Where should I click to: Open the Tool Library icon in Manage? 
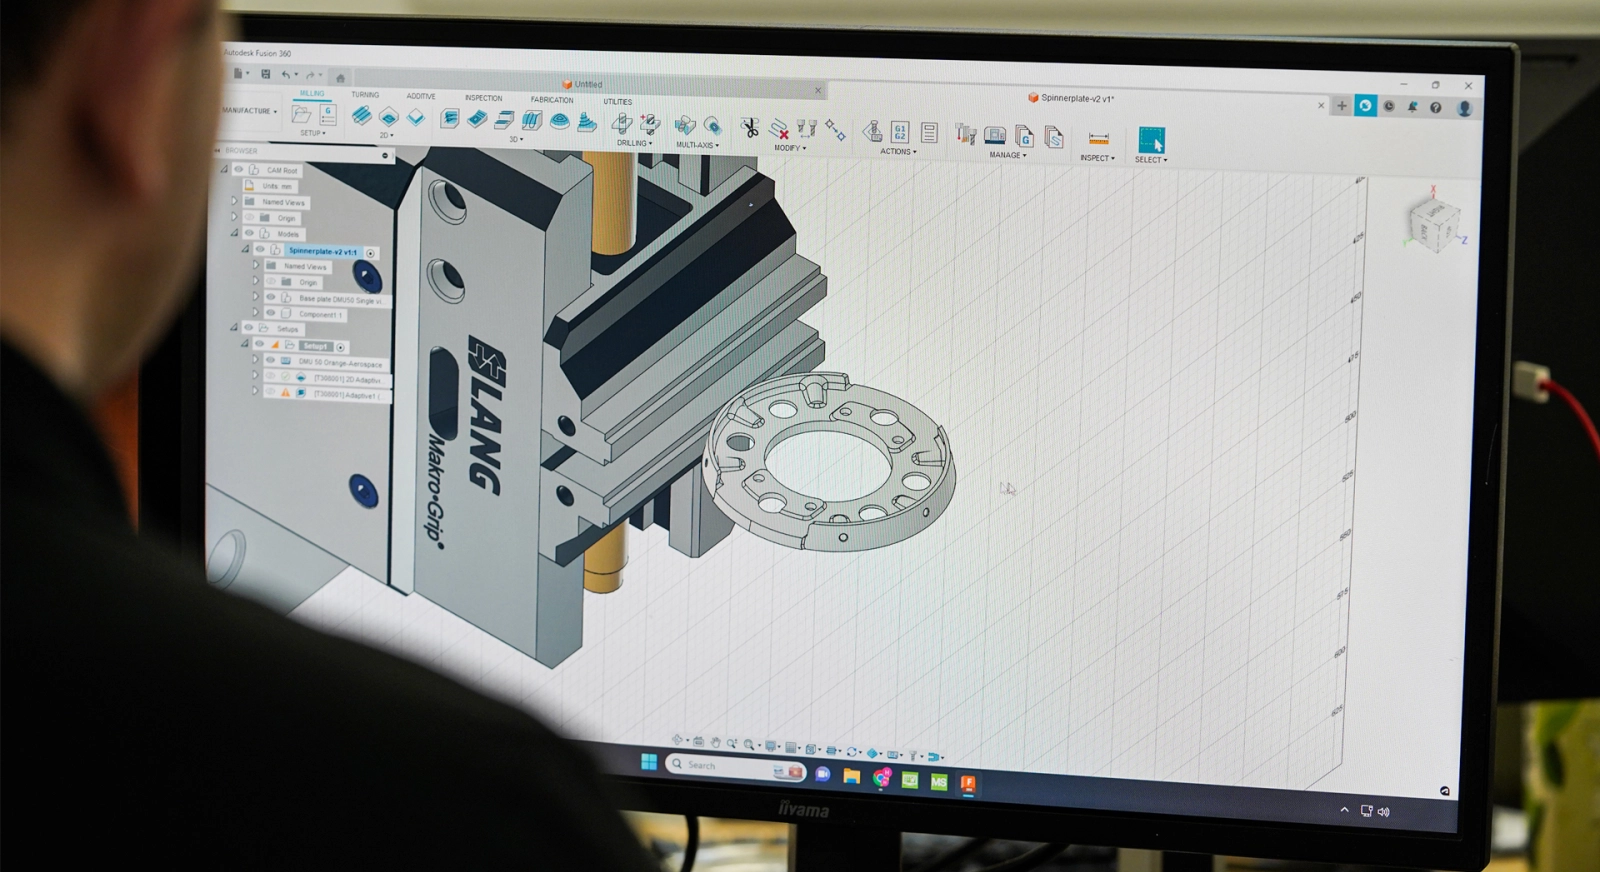click(966, 135)
